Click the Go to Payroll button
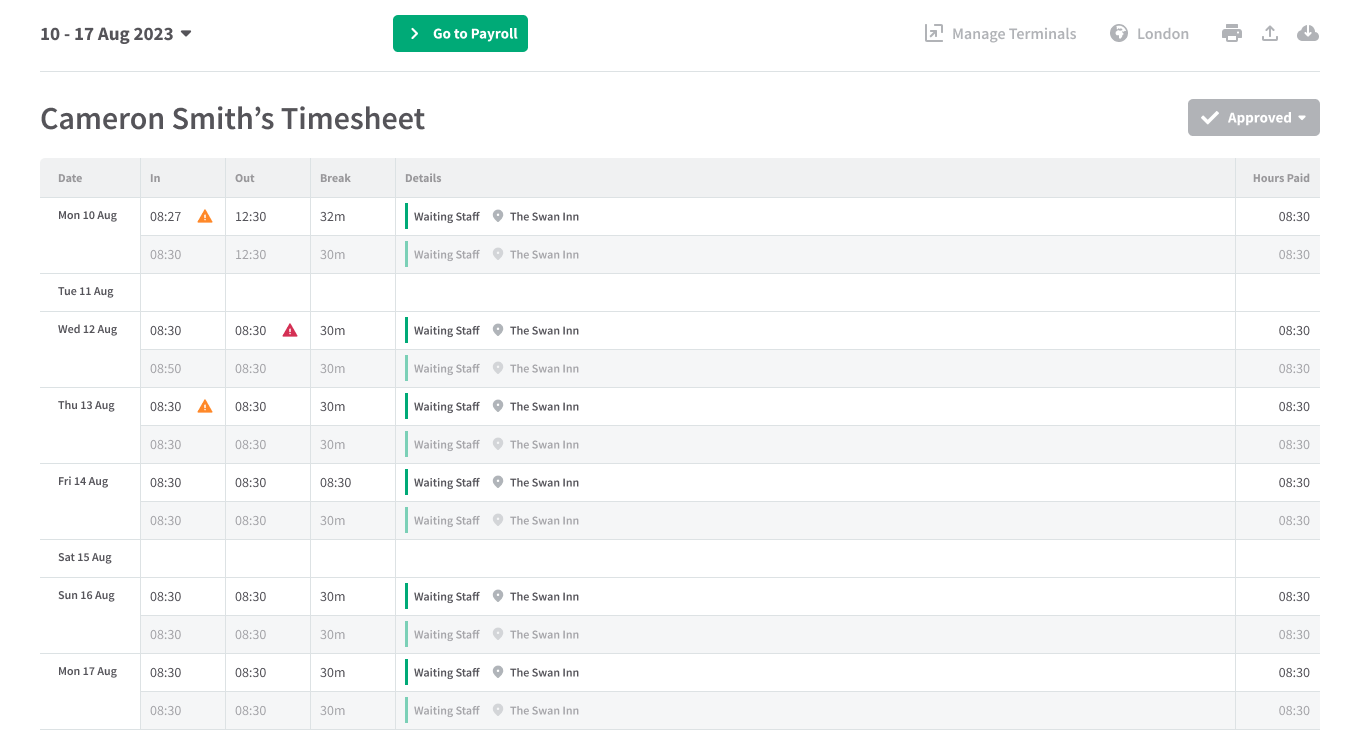Image resolution: width=1360 pixels, height=730 pixels. point(460,33)
